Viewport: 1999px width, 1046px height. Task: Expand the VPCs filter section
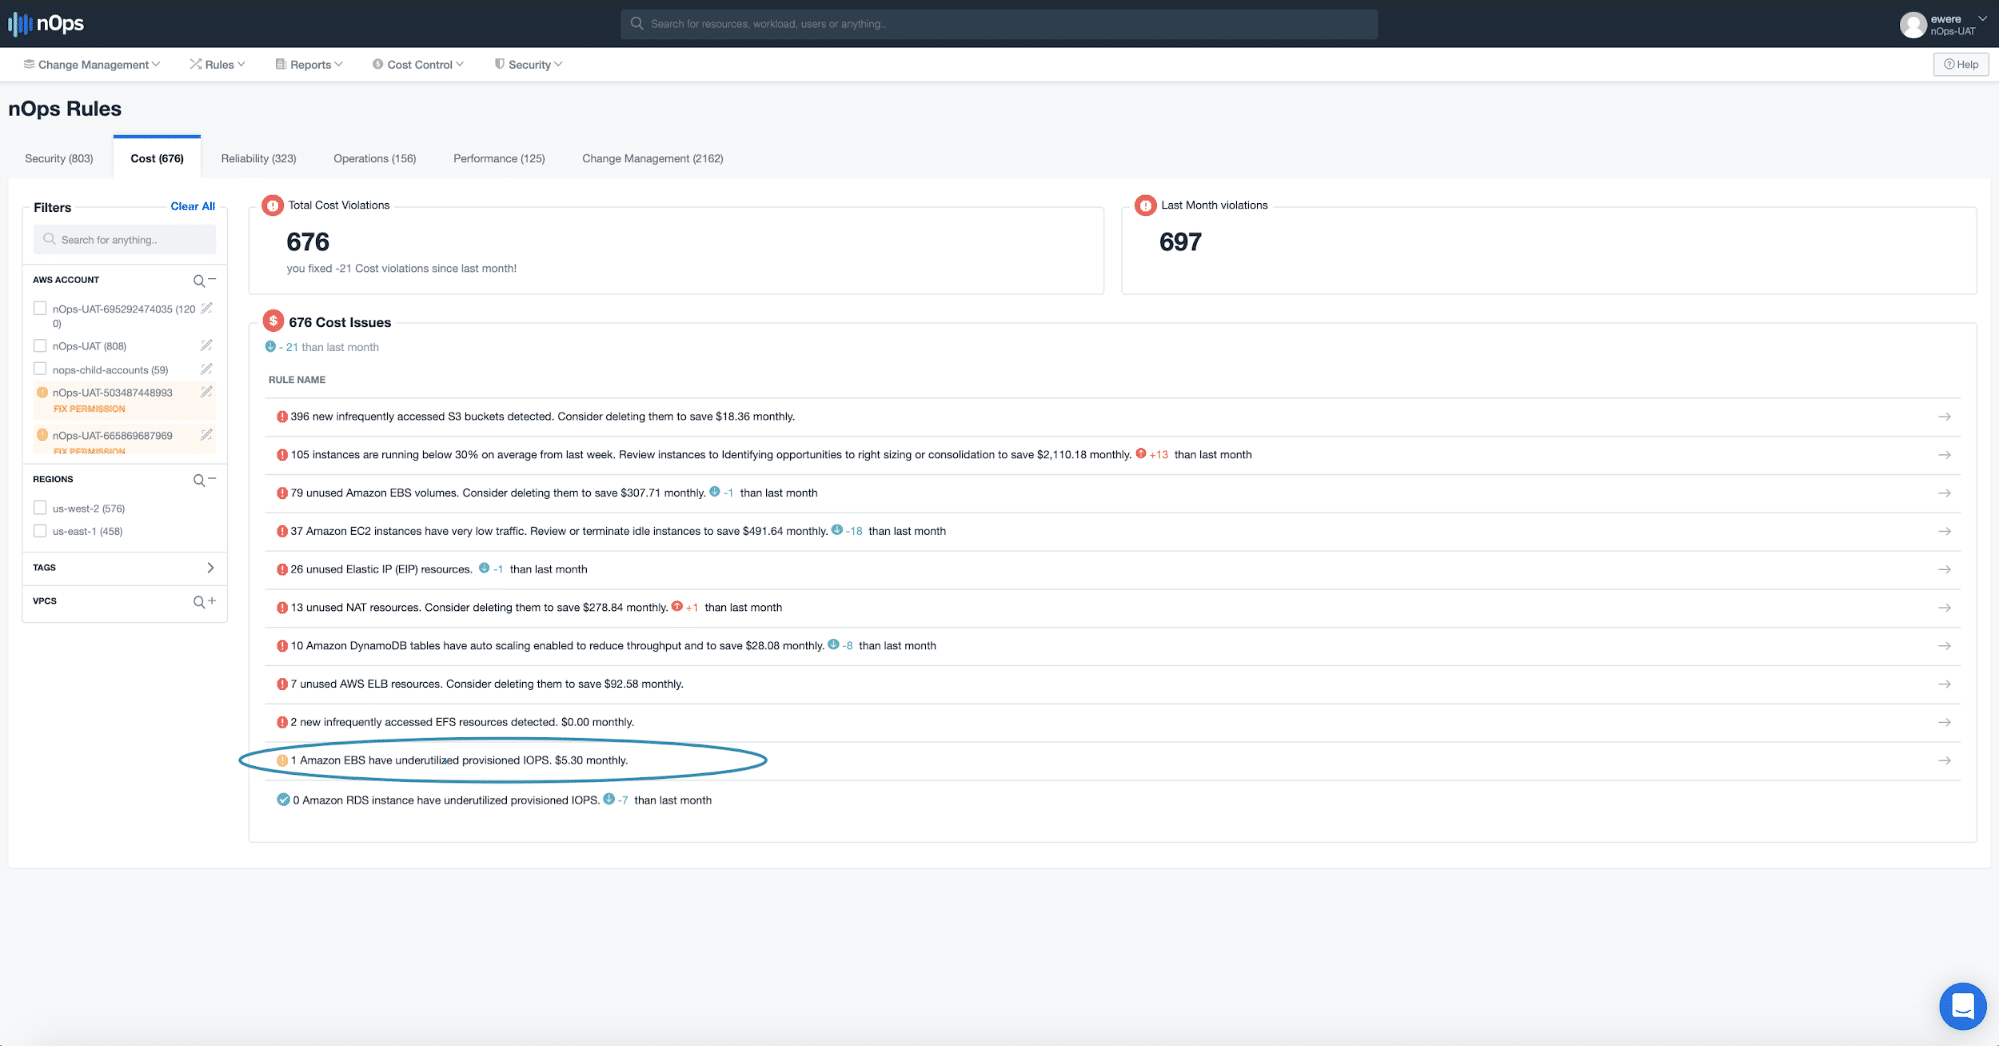point(212,601)
